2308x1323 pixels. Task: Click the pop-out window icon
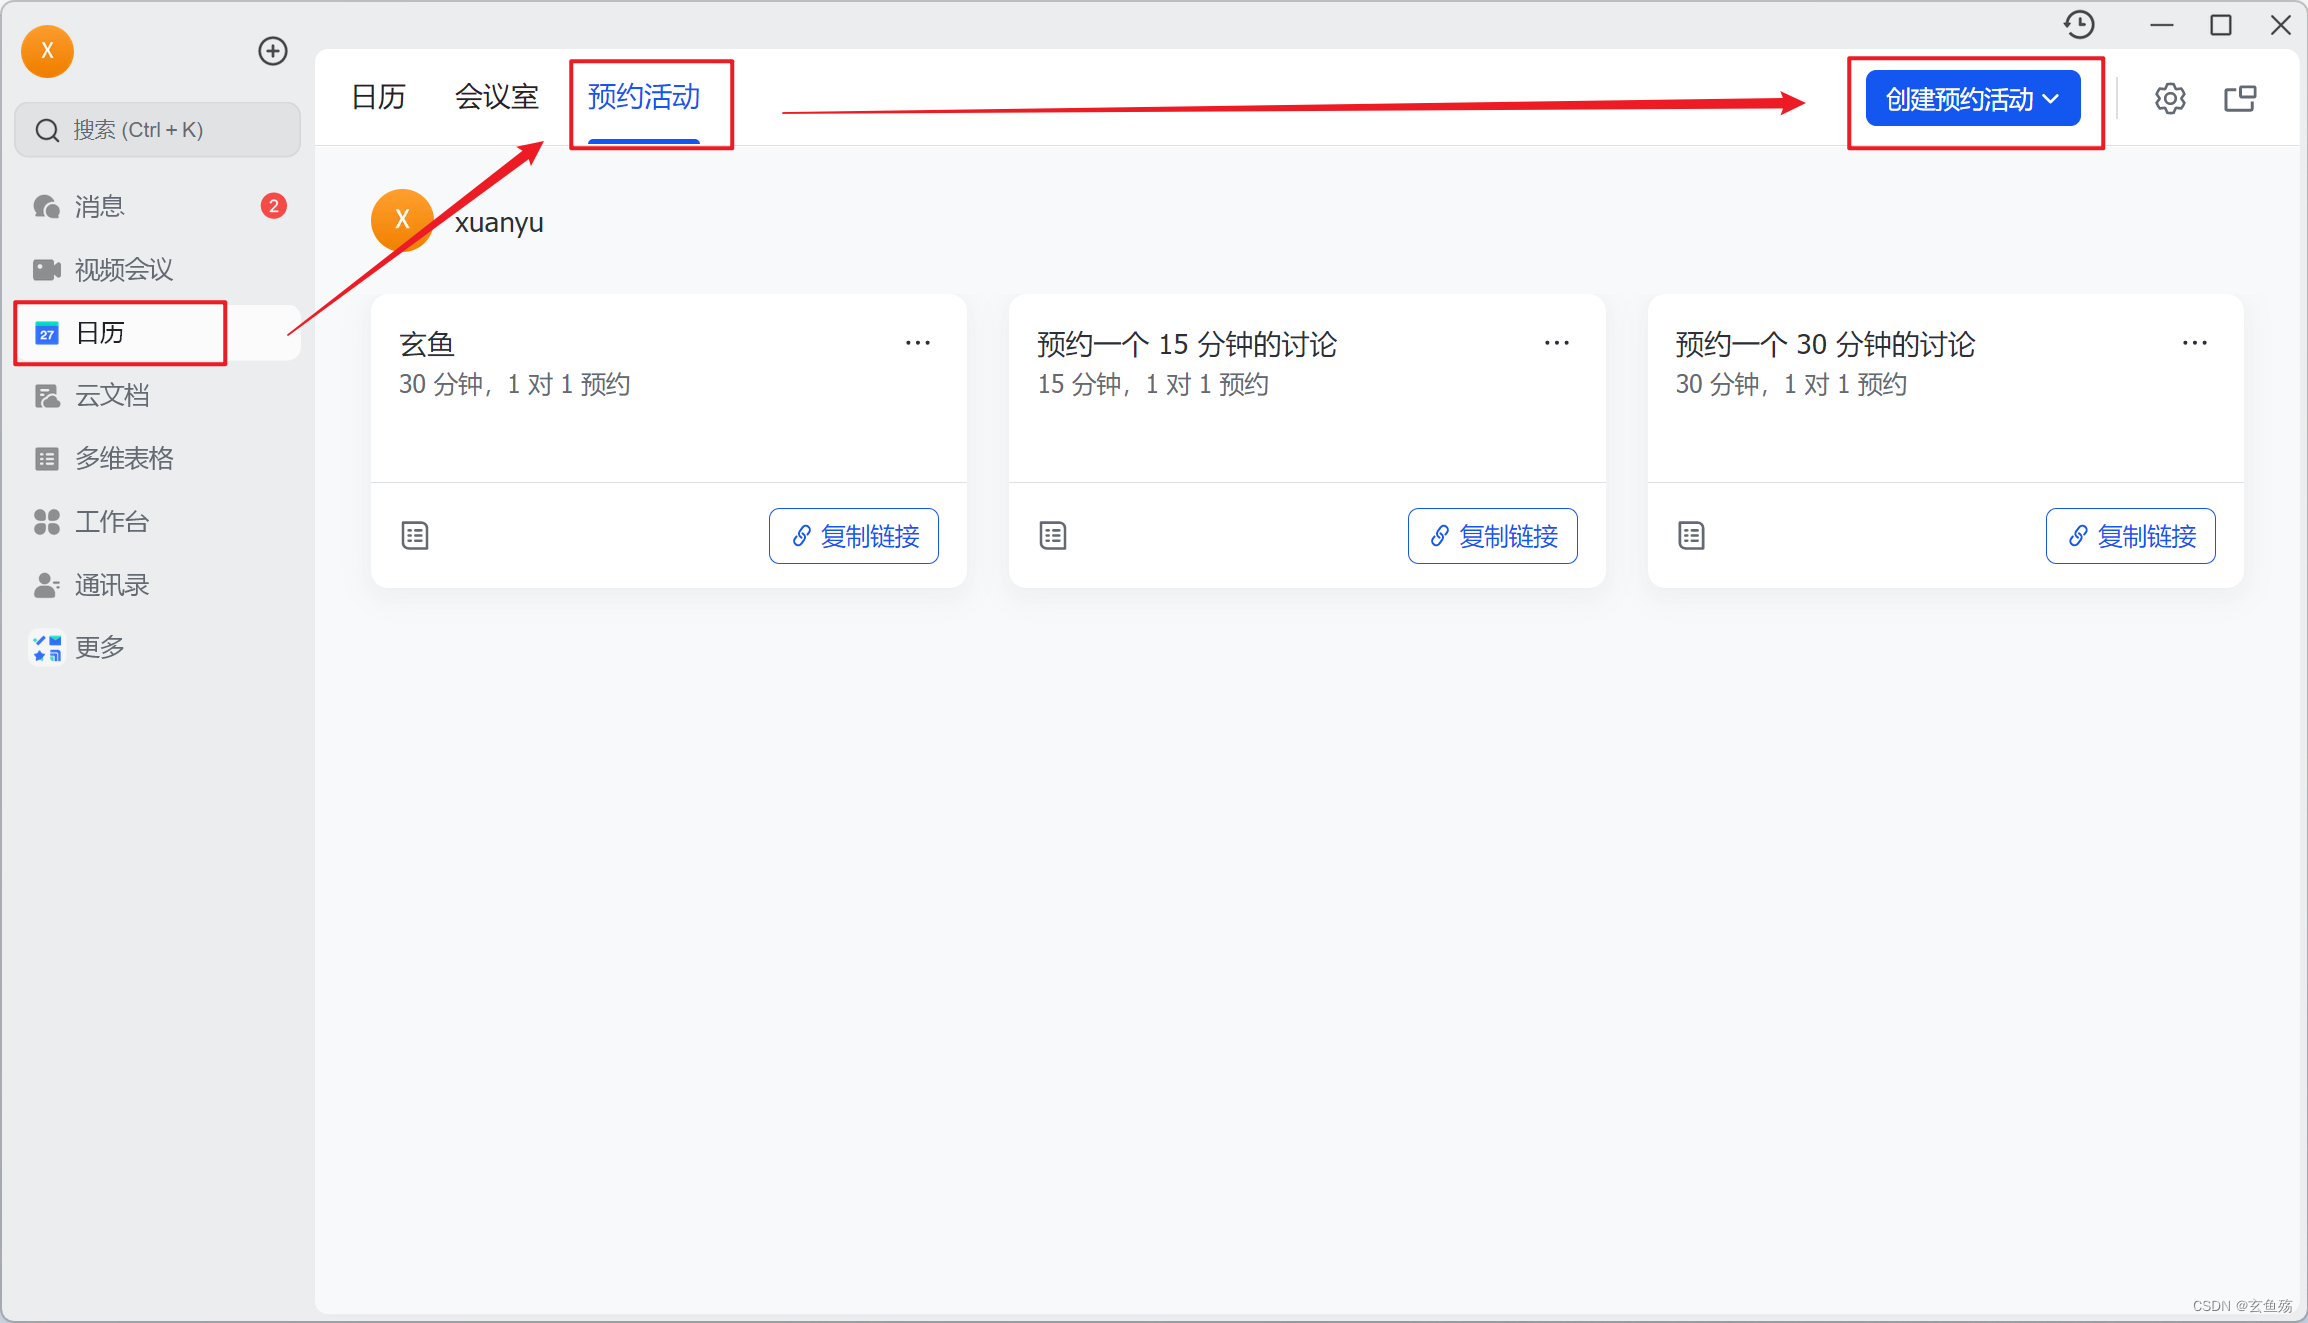(x=2239, y=99)
